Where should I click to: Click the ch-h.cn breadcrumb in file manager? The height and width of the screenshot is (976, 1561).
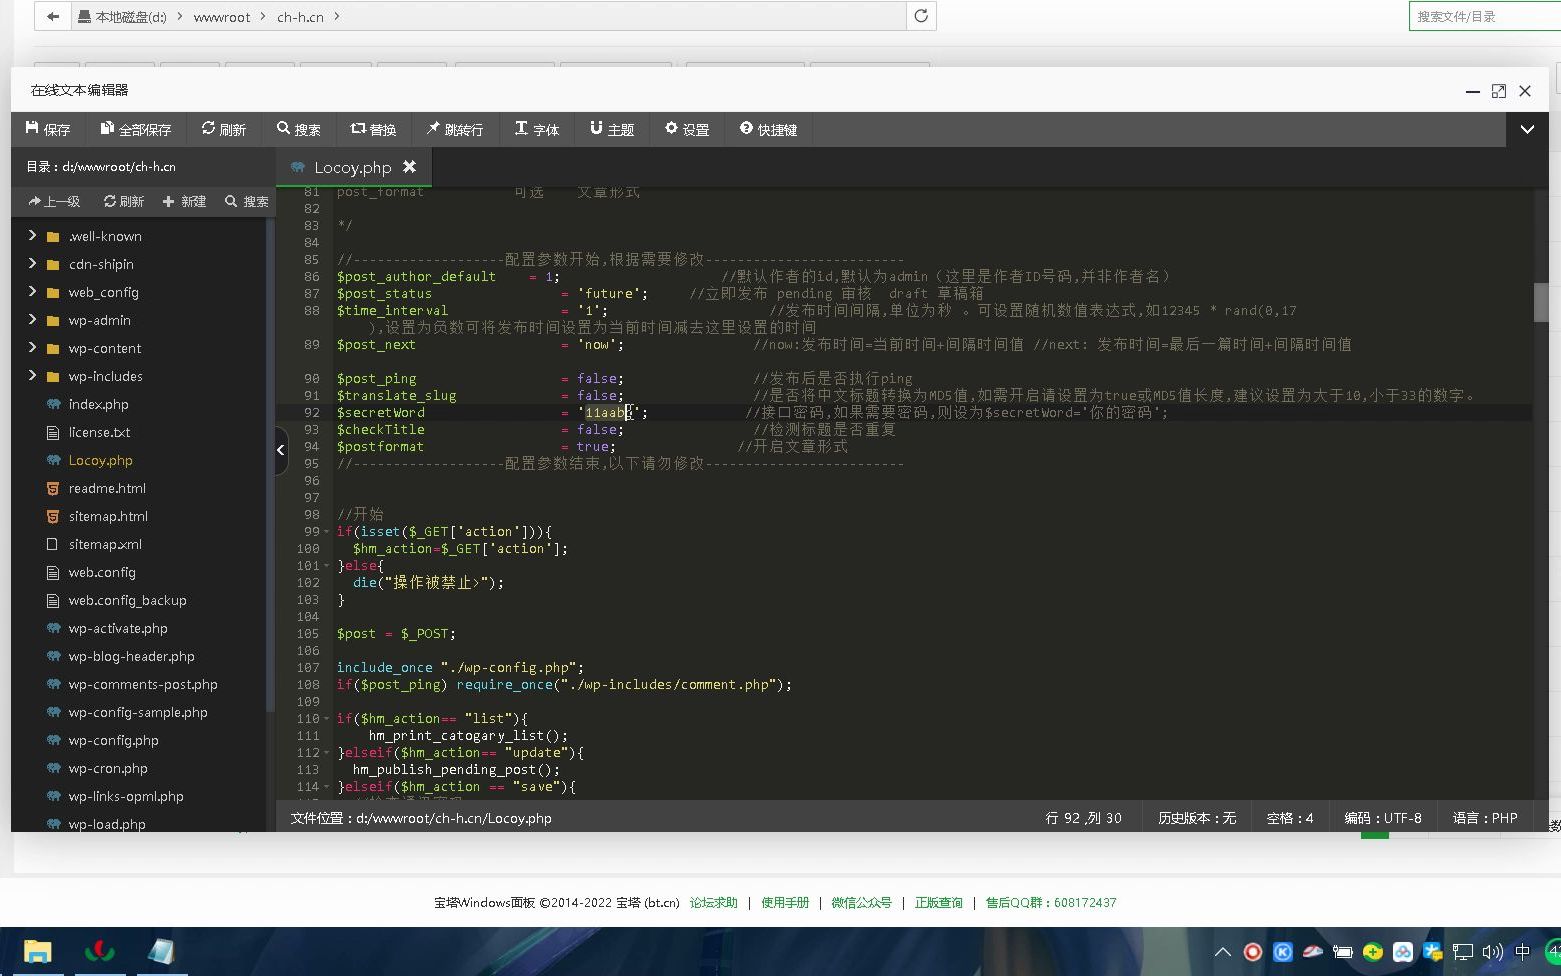[x=300, y=17]
